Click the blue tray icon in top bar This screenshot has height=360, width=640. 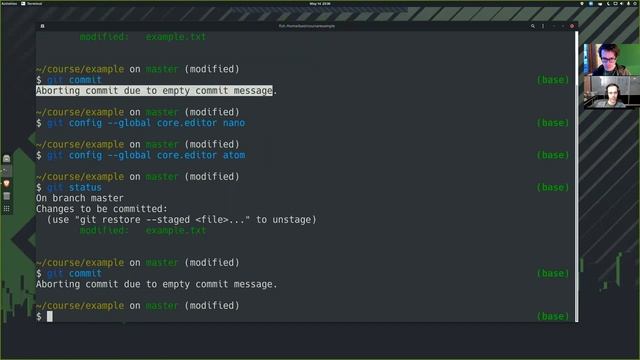coord(591,3)
